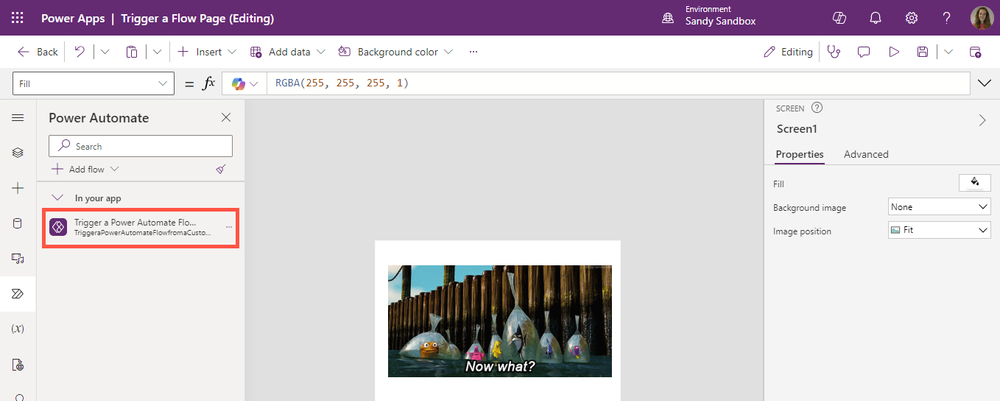Select the Now what? image on canvas
Screen dimensions: 1000x401
[499, 321]
